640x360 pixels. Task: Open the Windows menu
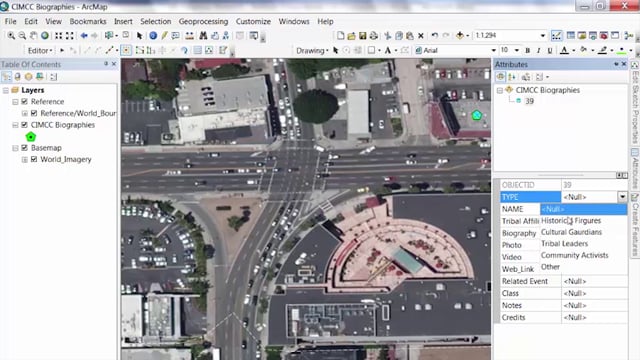[294, 21]
